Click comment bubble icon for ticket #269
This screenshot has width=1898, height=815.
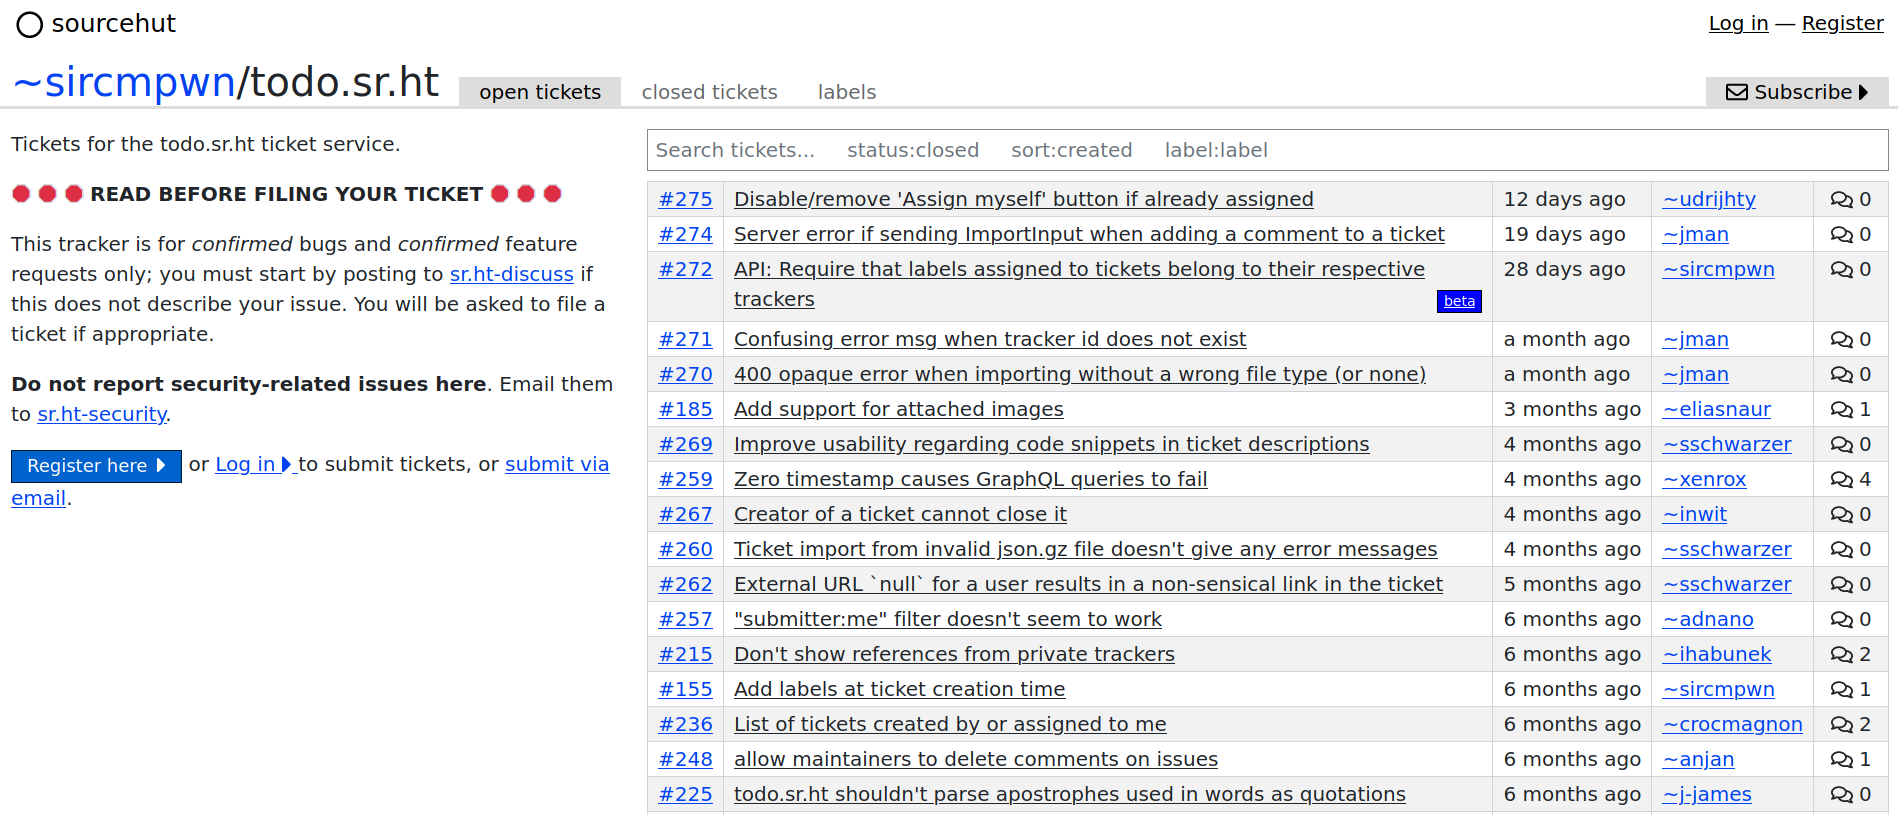[x=1841, y=445]
